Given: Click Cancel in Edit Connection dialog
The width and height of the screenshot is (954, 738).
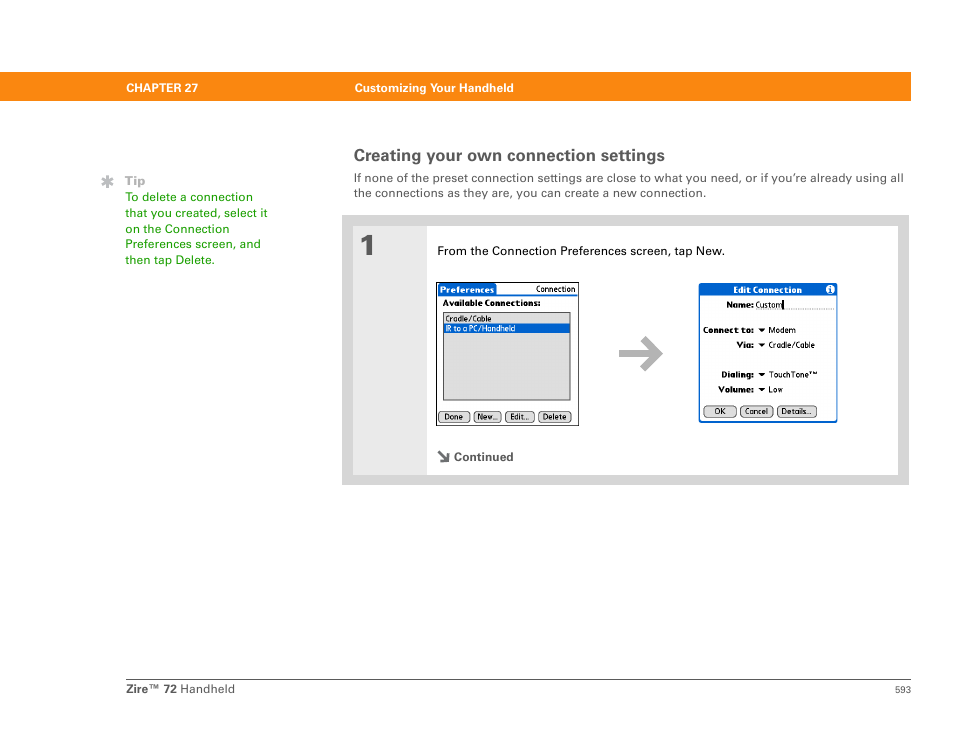Looking at the screenshot, I should click(756, 411).
